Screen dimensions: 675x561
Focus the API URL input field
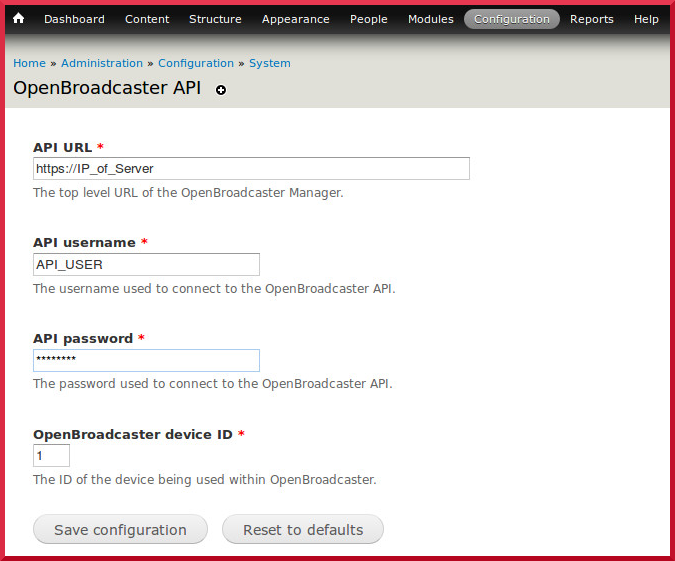tap(251, 168)
